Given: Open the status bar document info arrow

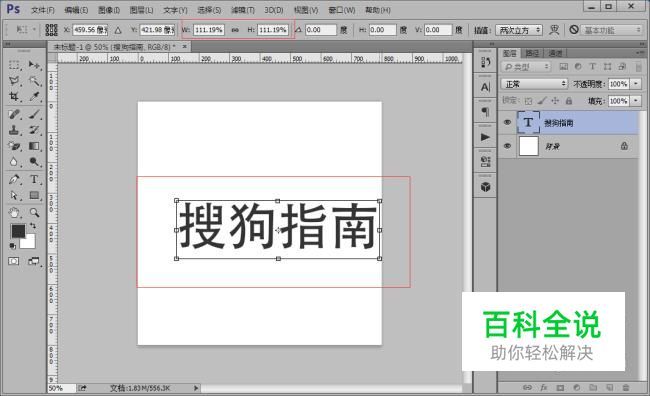Looking at the screenshot, I should 196,388.
